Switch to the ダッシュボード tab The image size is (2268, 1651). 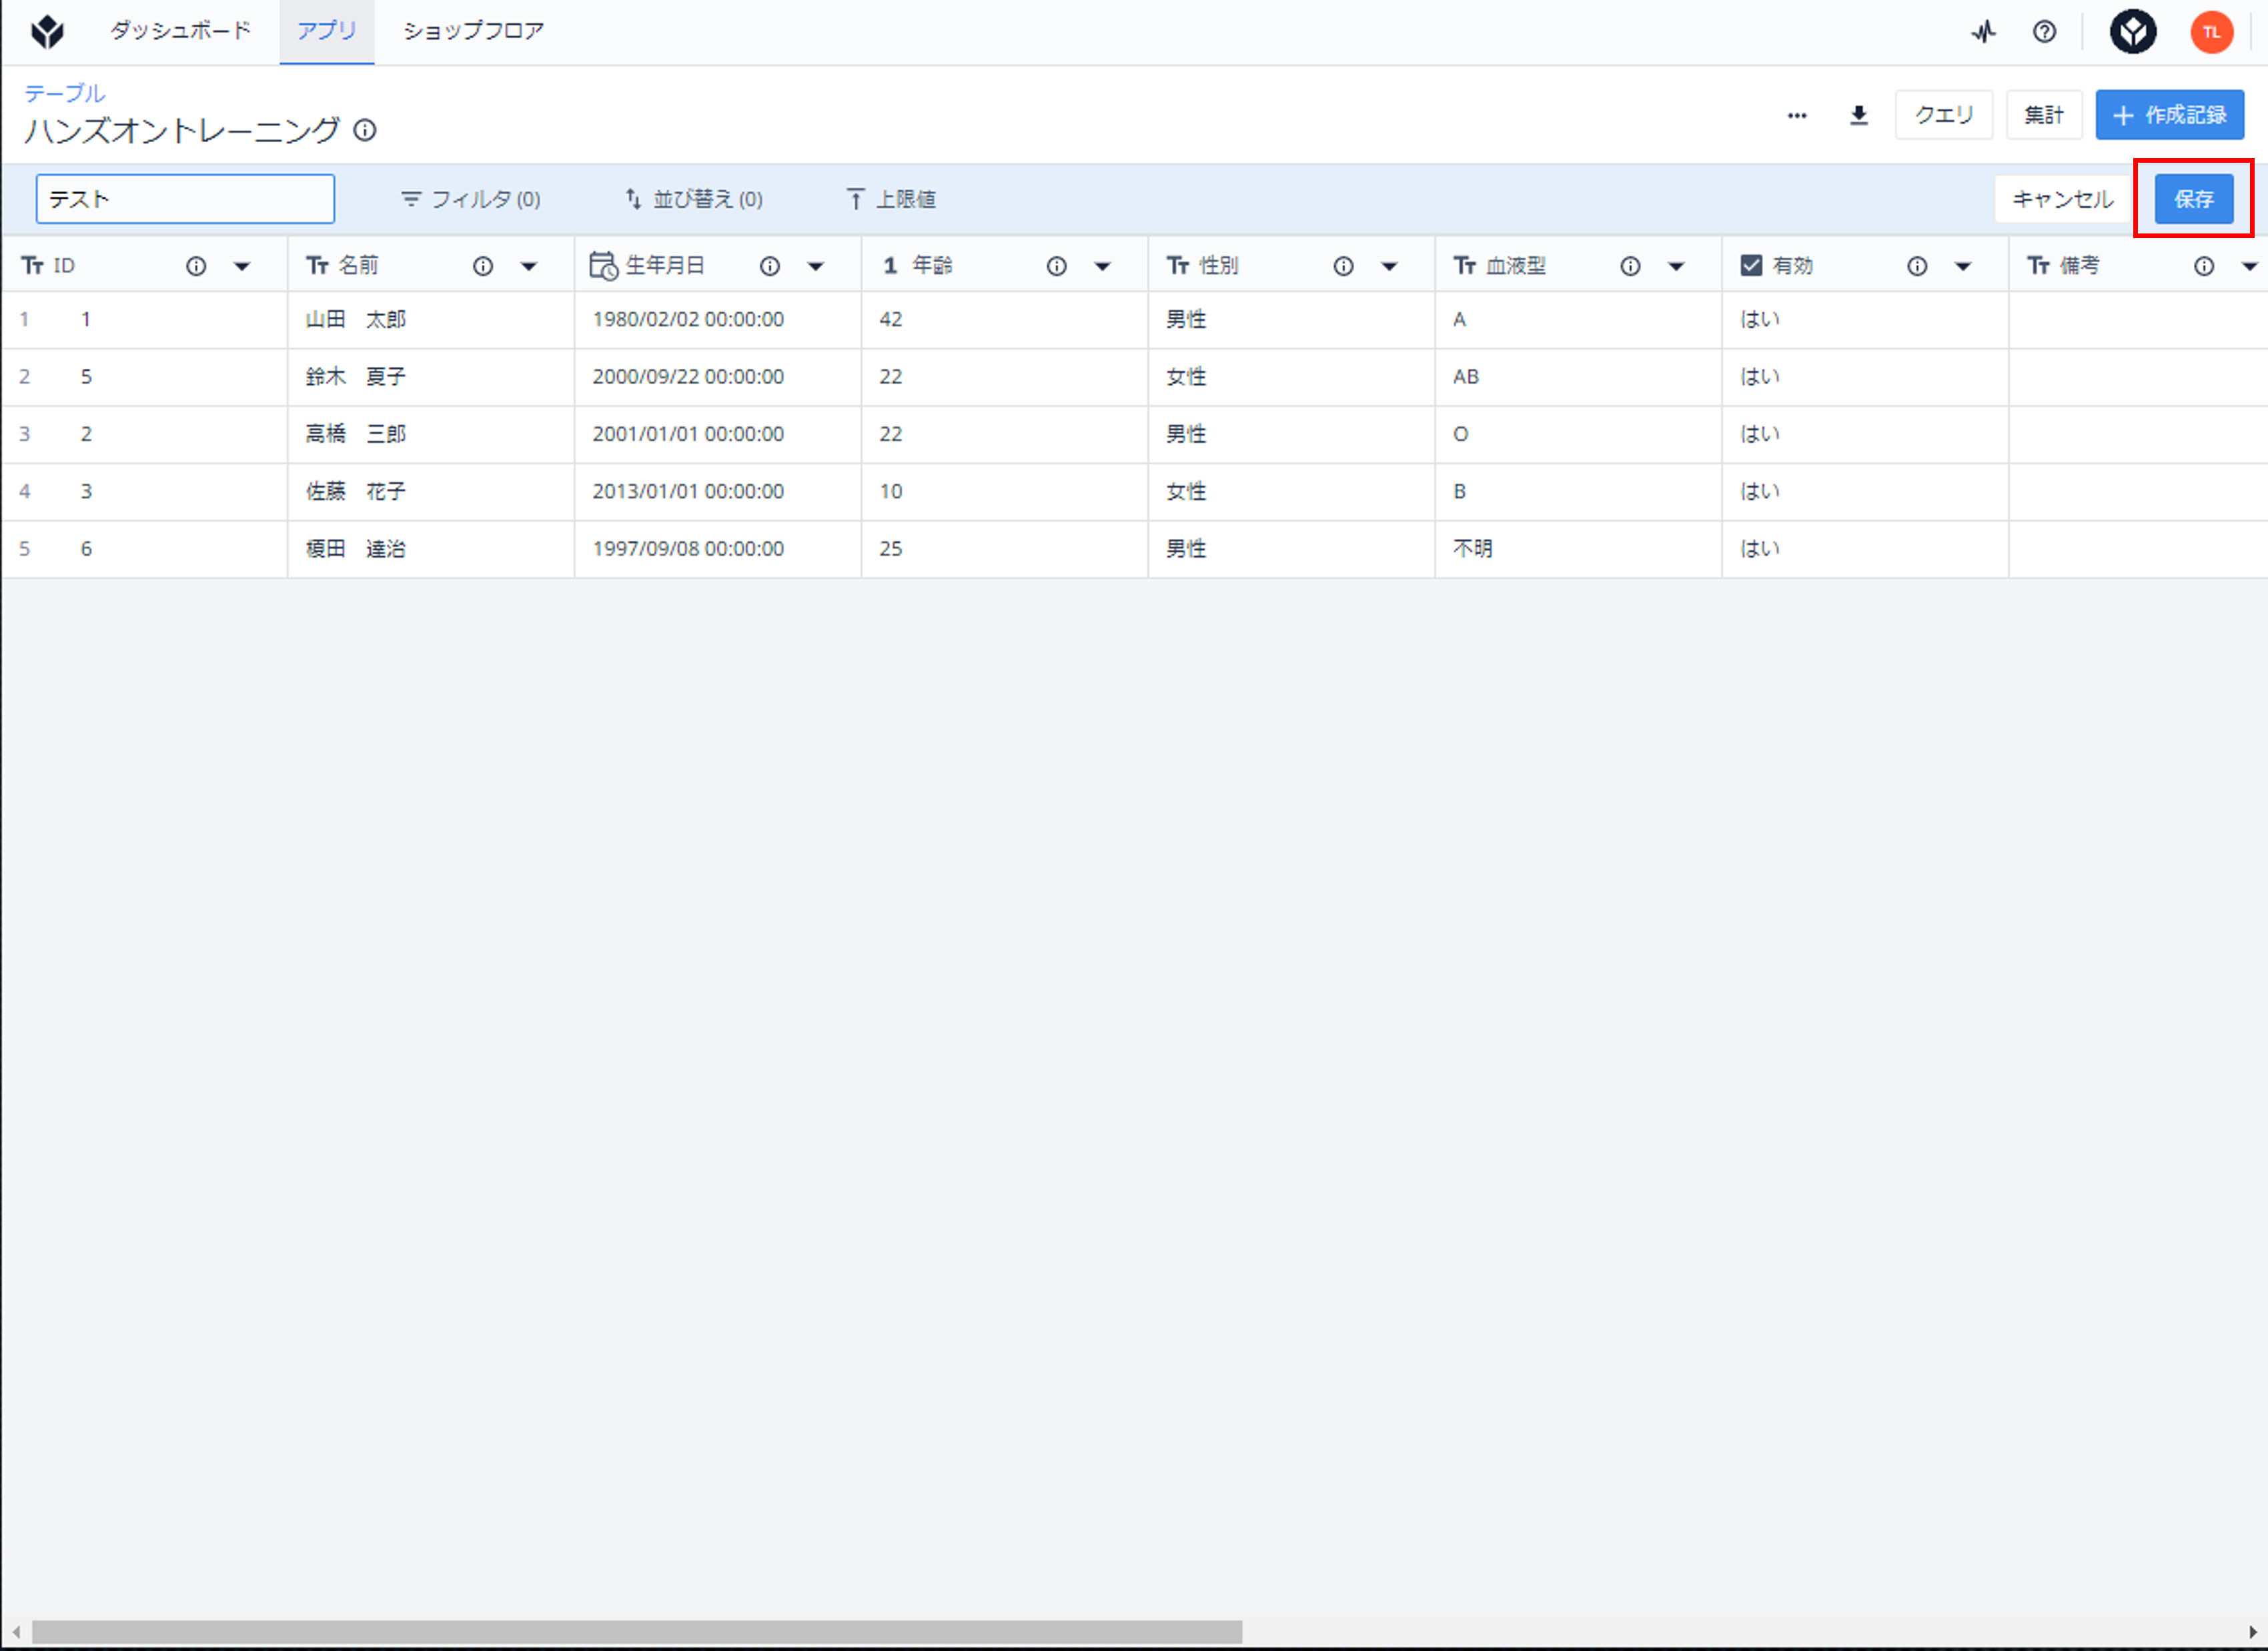pos(181,31)
